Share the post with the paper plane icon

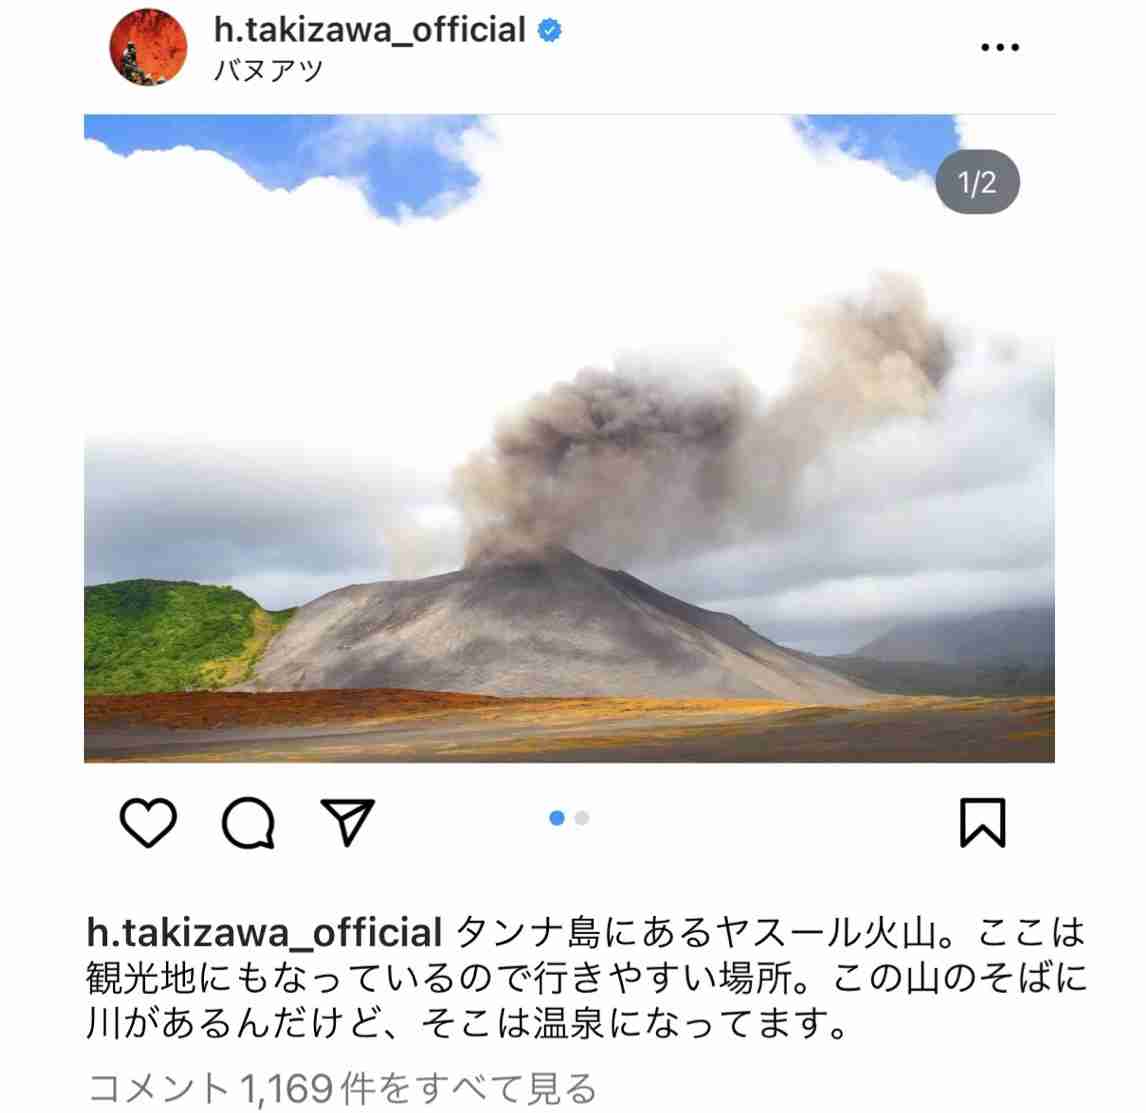tap(348, 822)
